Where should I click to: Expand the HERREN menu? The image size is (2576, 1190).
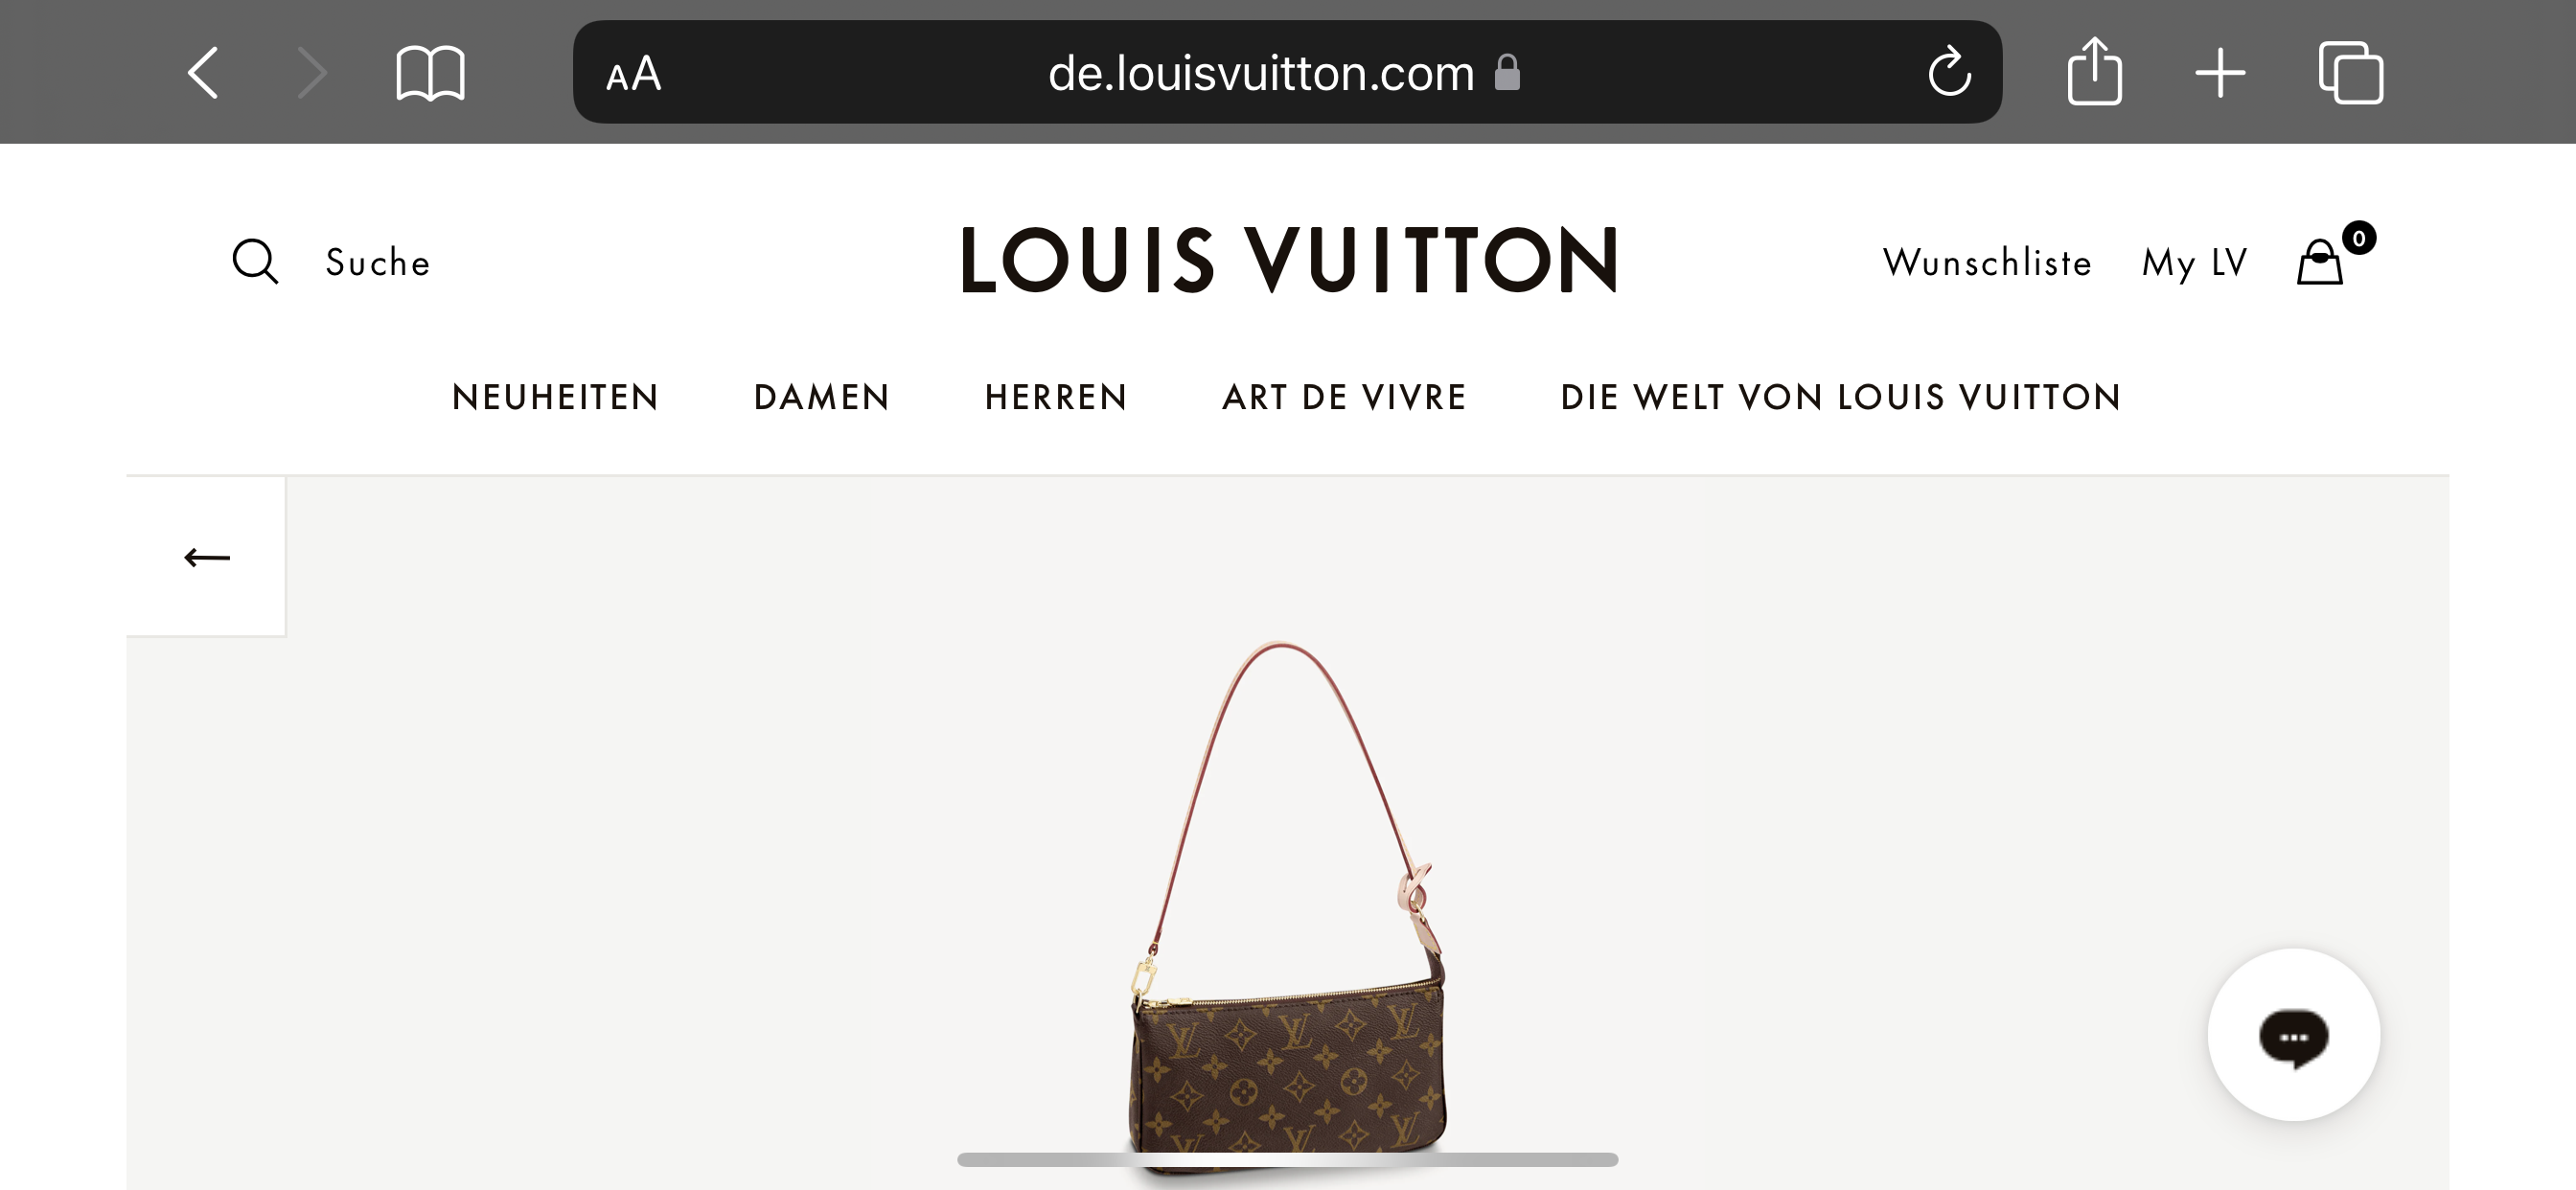click(x=1056, y=397)
